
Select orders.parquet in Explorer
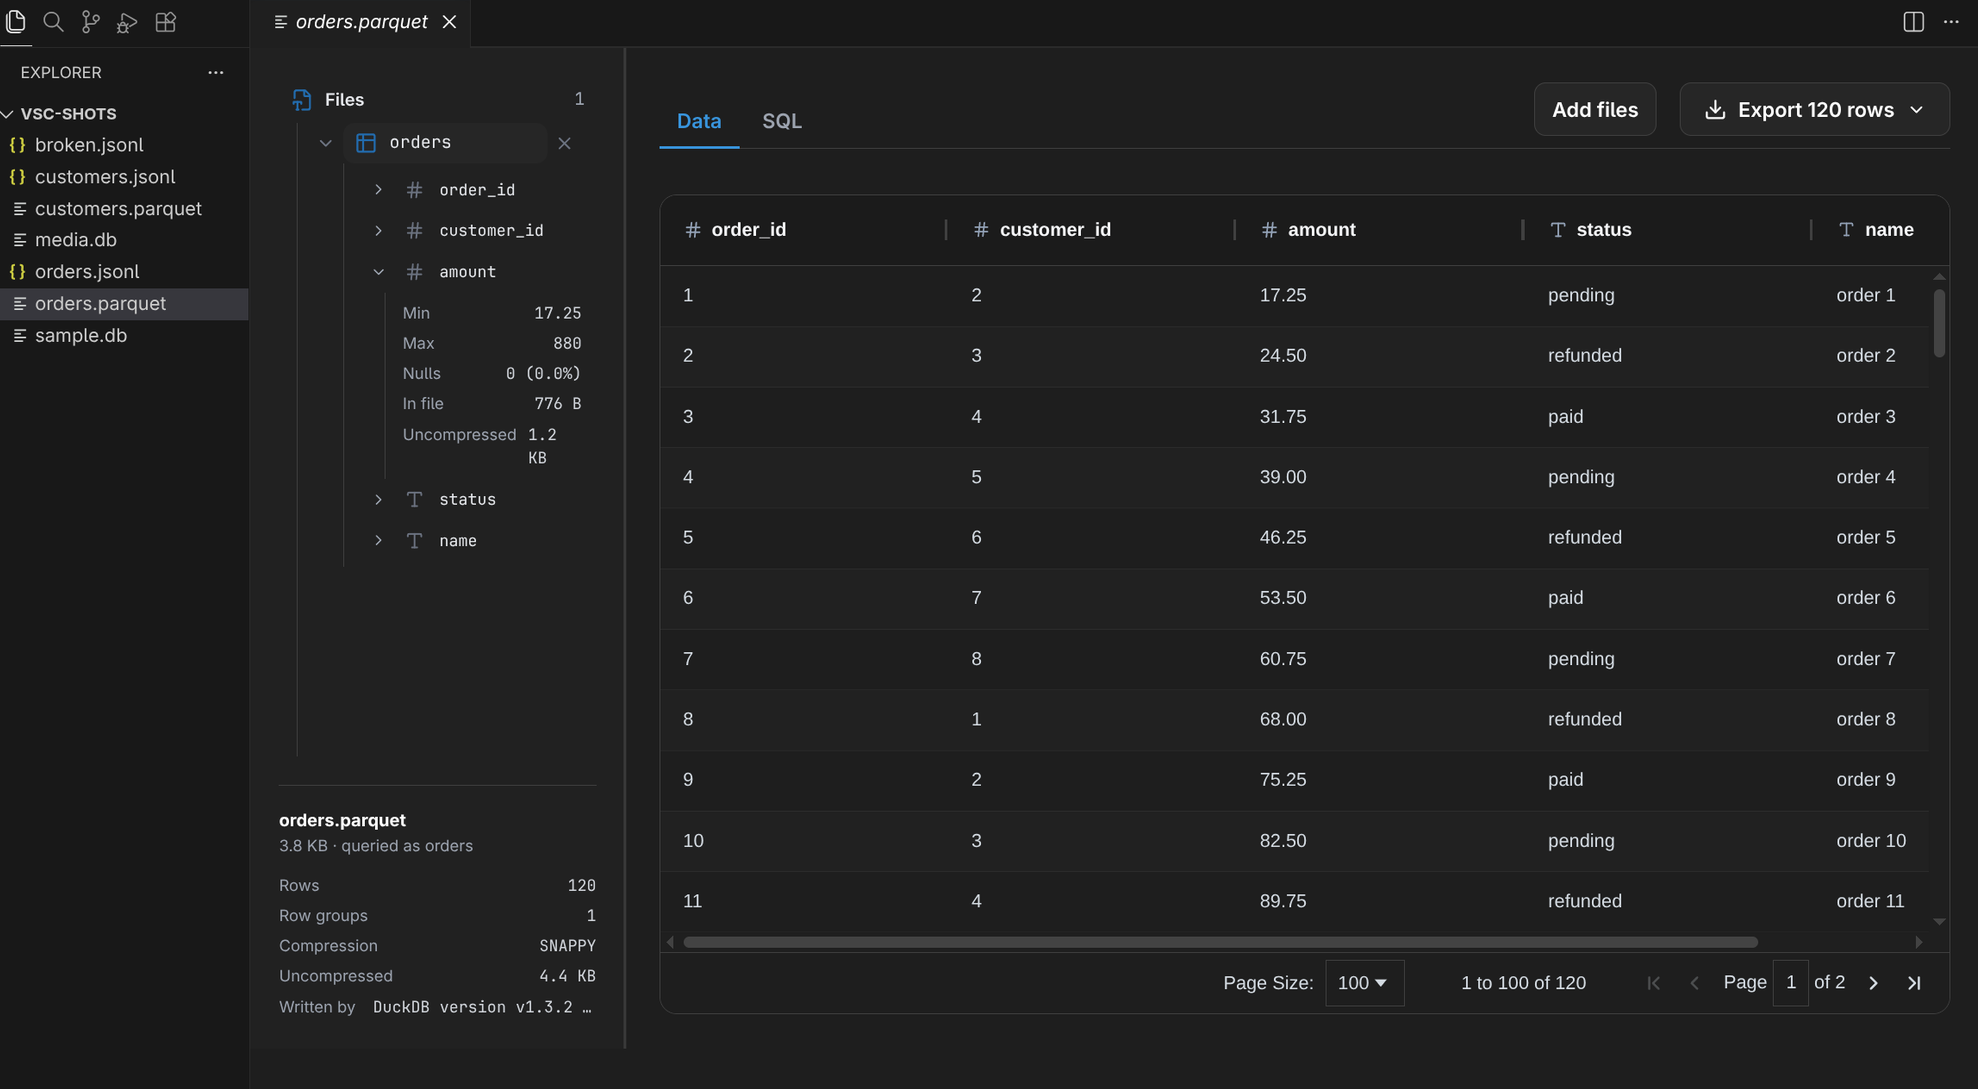[124, 304]
